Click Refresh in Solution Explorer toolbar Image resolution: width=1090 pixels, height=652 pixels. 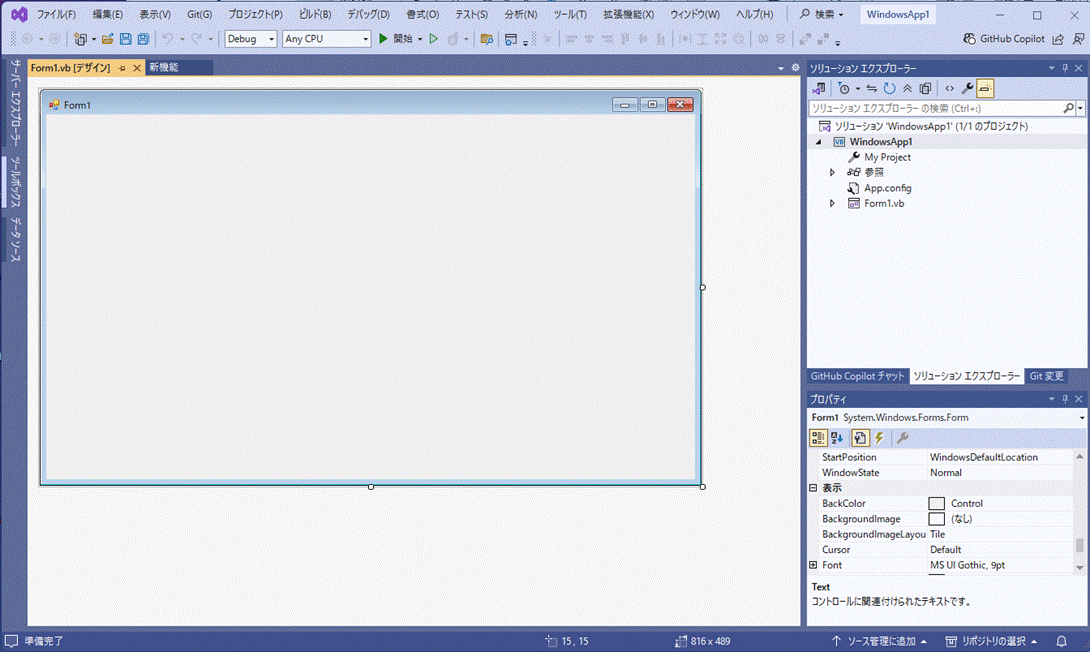click(x=889, y=89)
